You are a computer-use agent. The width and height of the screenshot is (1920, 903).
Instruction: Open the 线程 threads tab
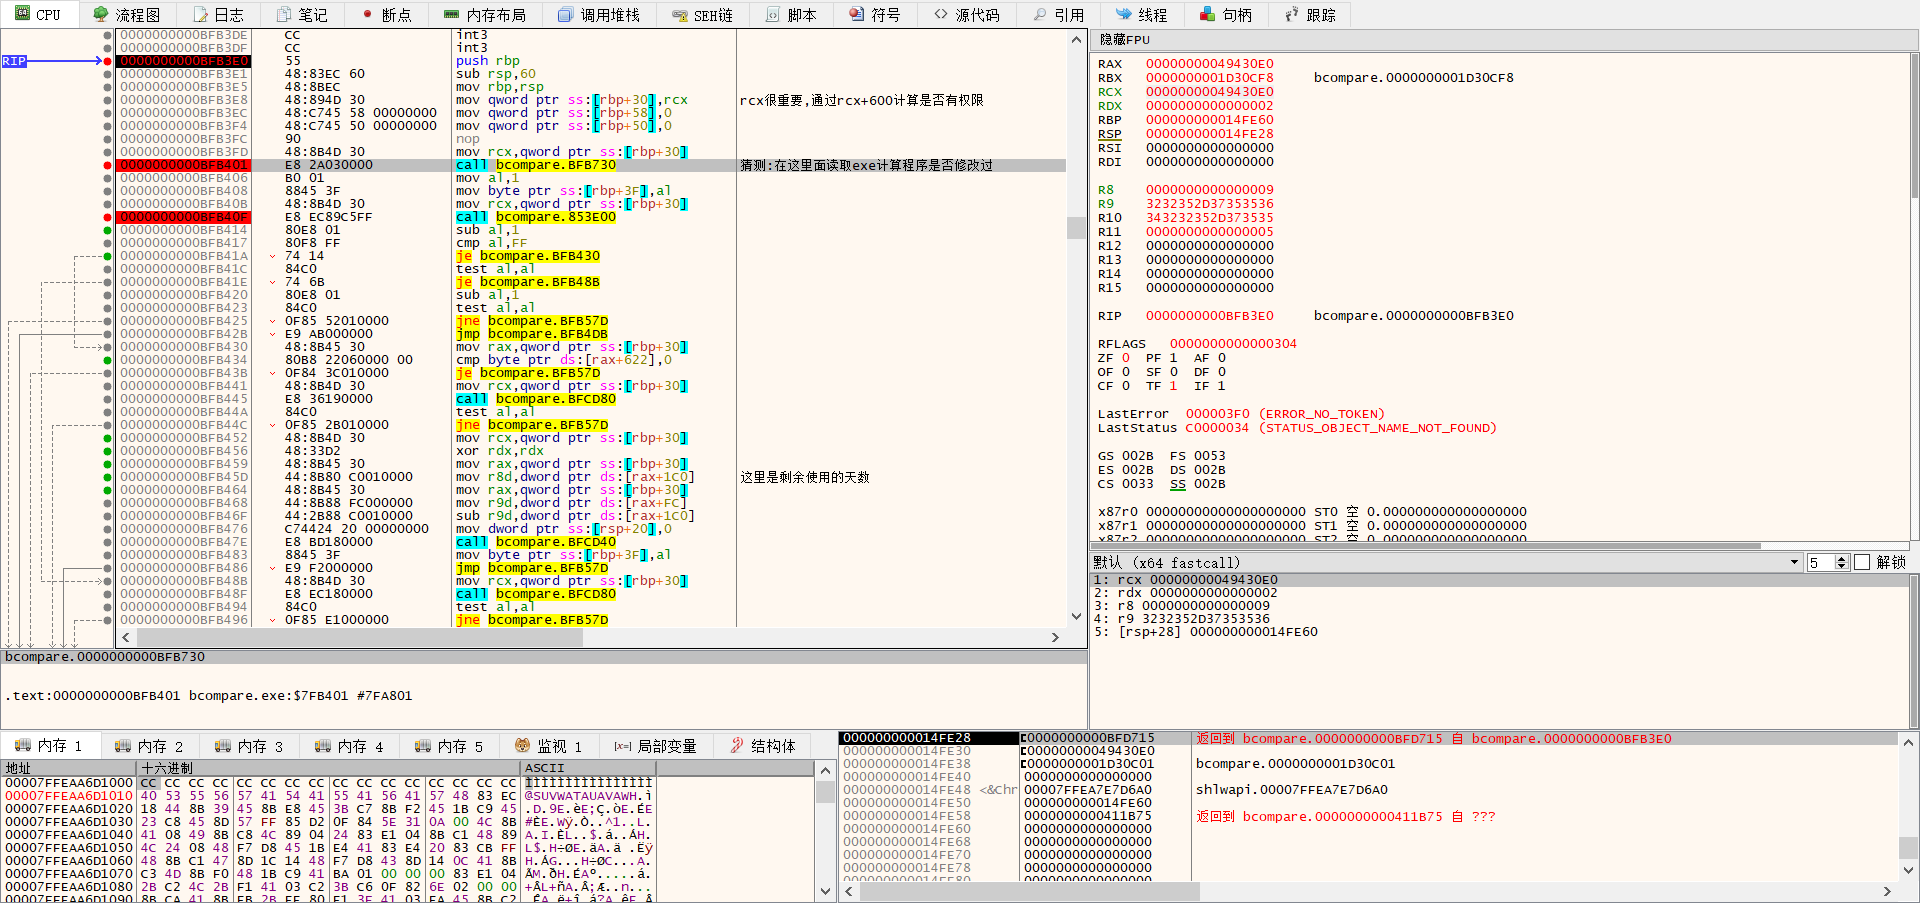coord(1142,15)
